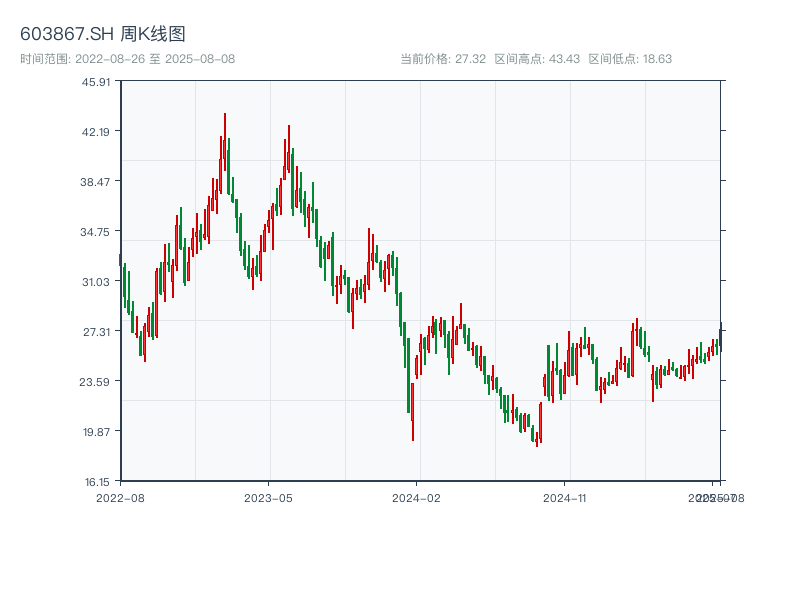Viewport: 800px width, 600px height.
Task: Click the y-axis label 31.03
Action: pos(96,282)
